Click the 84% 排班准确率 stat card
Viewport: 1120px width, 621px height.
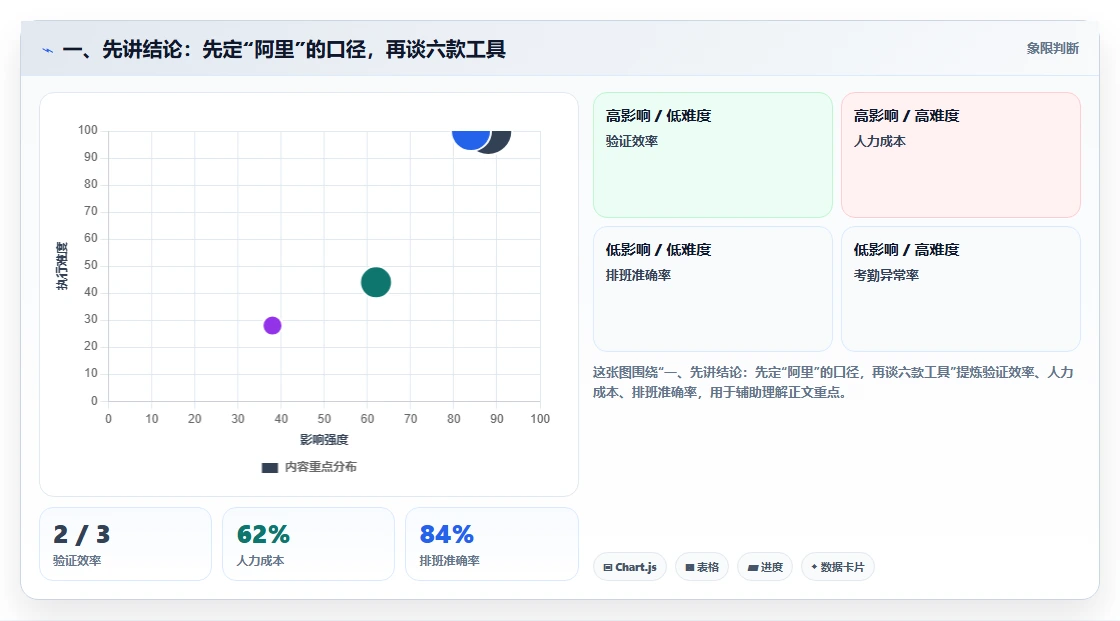click(491, 544)
